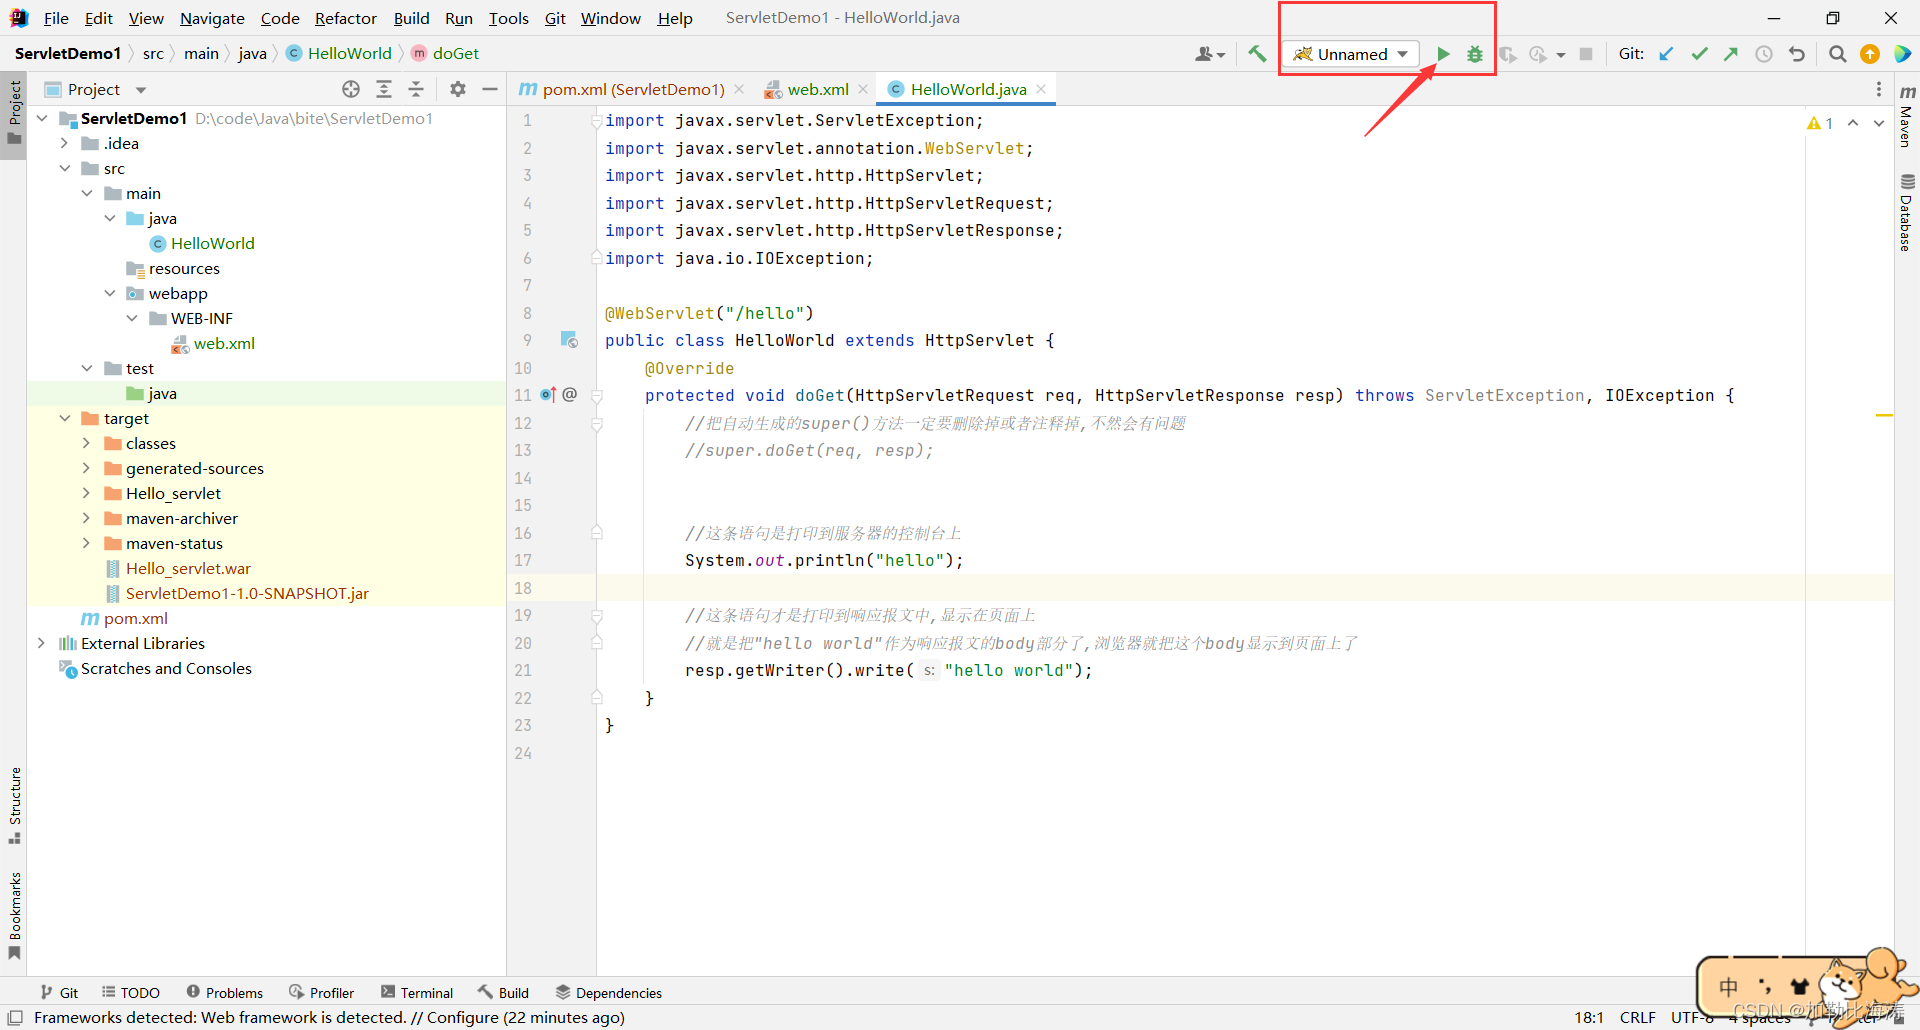Screen dimensions: 1920x1030
Task: Push commits using the Git up-arrow icon
Action: point(1731,54)
